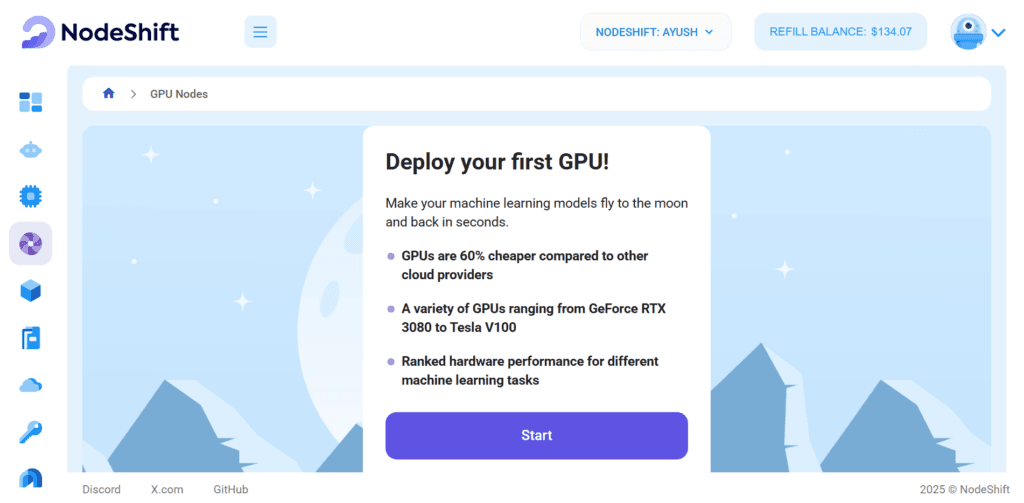The width and height of the screenshot is (1024, 503).
Task: Click the robot face icon in sidebar
Action: coord(30,150)
